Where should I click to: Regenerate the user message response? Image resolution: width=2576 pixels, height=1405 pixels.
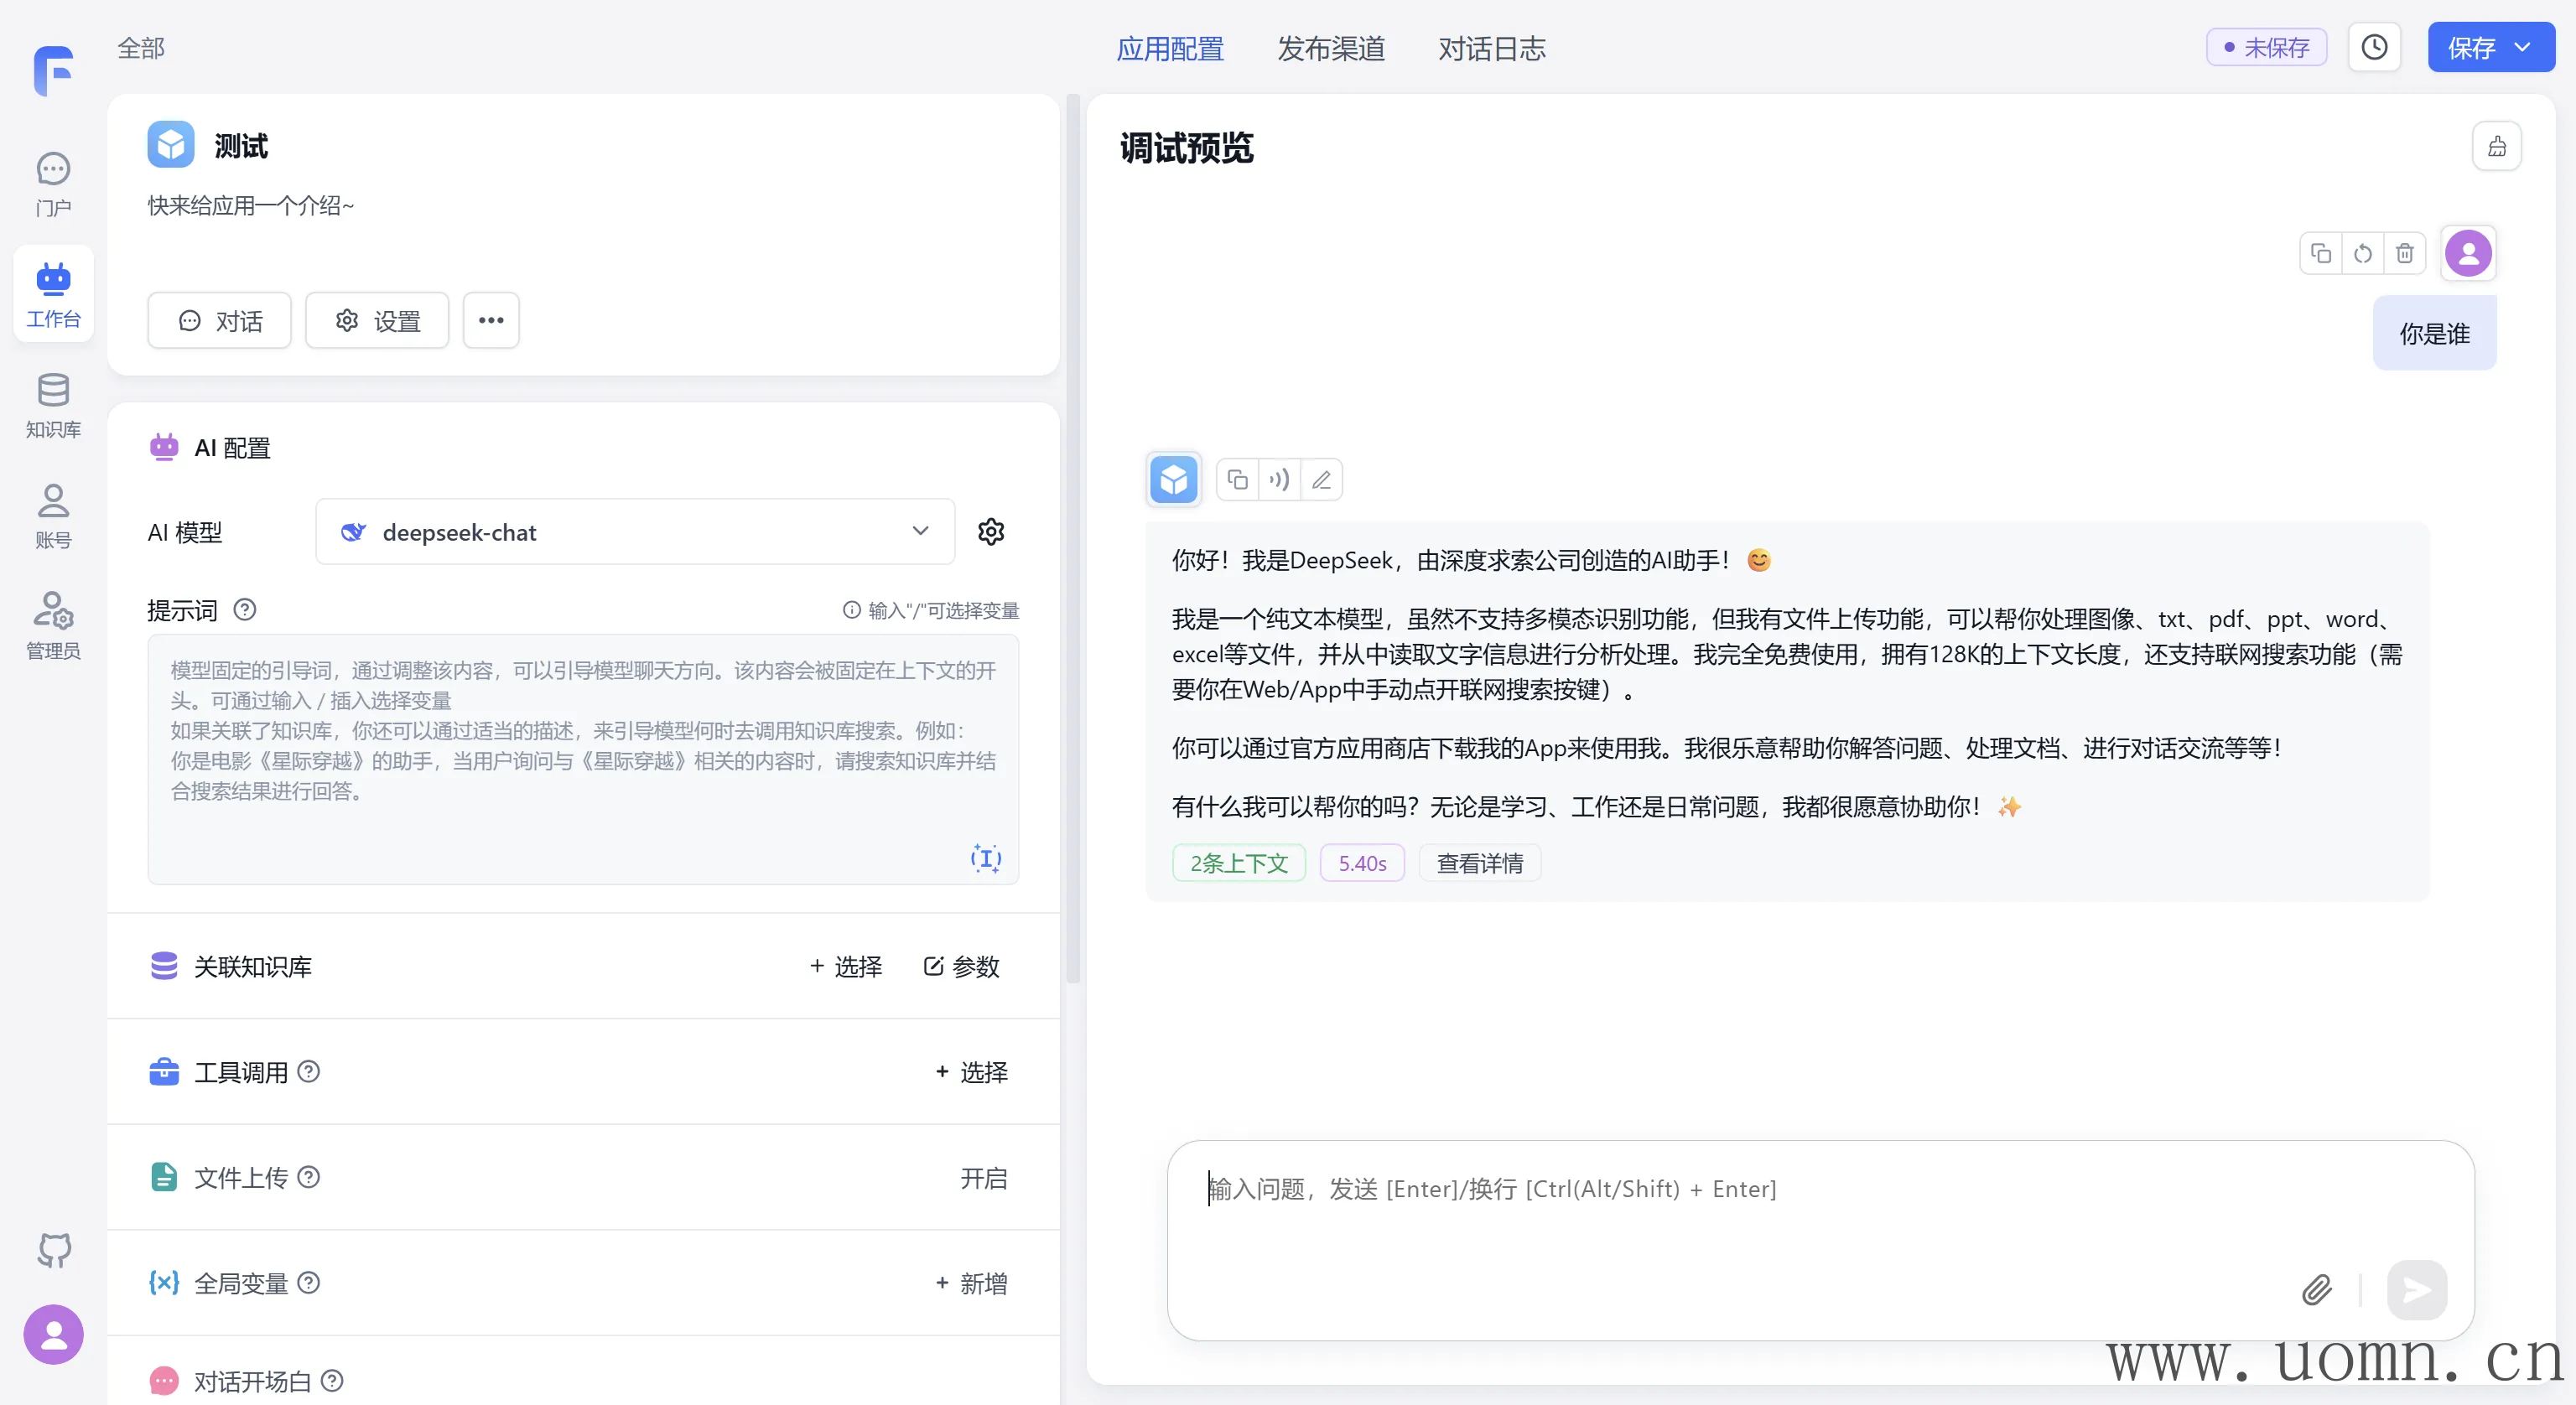(2362, 253)
